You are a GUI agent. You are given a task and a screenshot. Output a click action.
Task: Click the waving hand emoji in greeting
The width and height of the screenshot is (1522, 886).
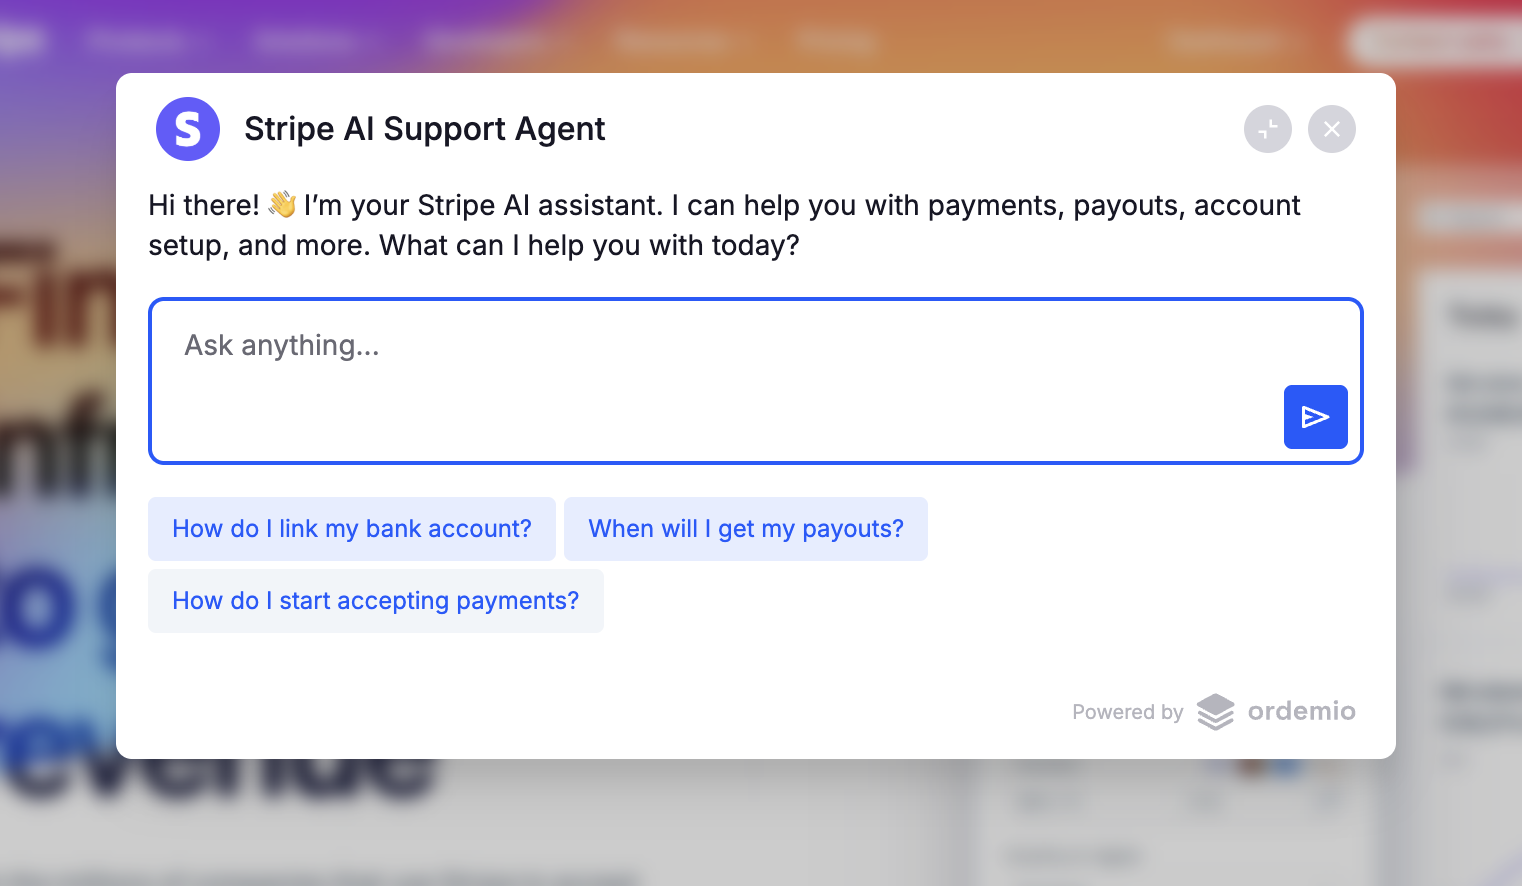coord(282,205)
